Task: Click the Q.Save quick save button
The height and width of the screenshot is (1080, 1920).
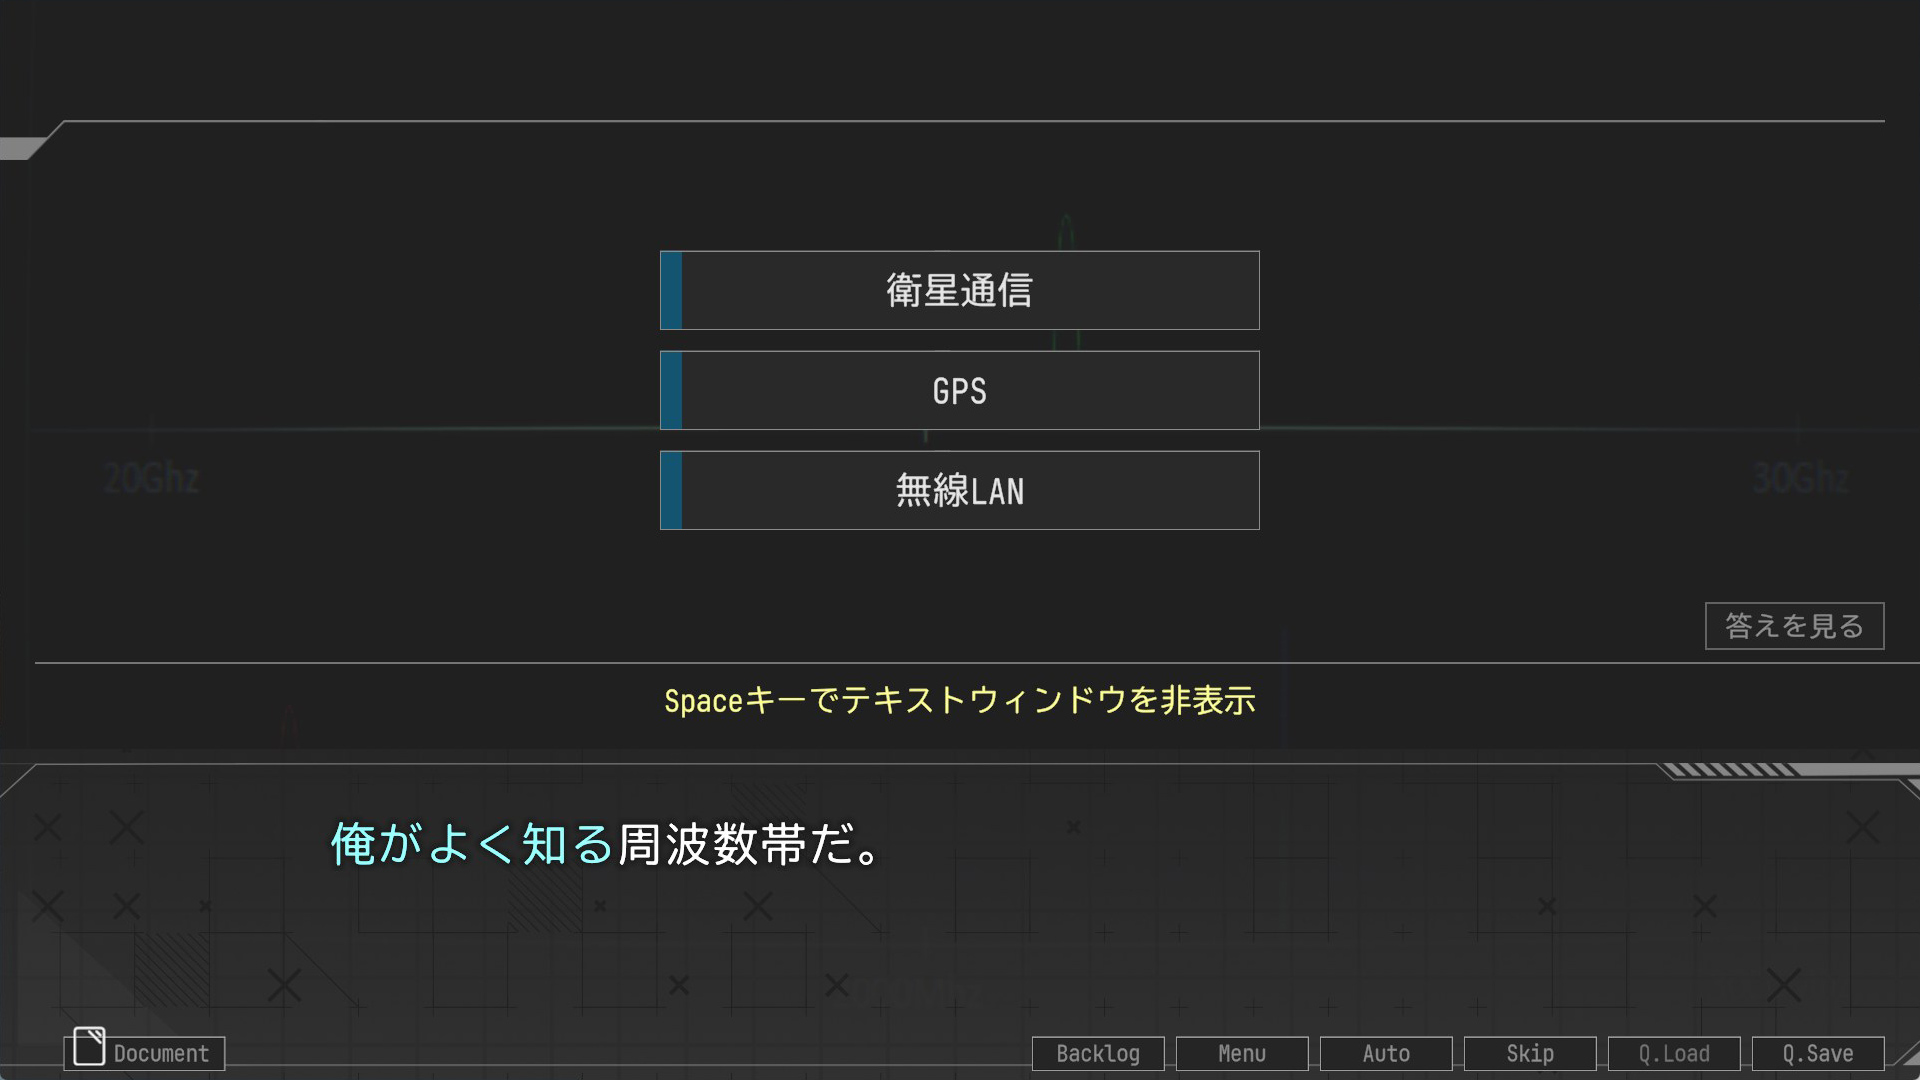Action: tap(1817, 1054)
